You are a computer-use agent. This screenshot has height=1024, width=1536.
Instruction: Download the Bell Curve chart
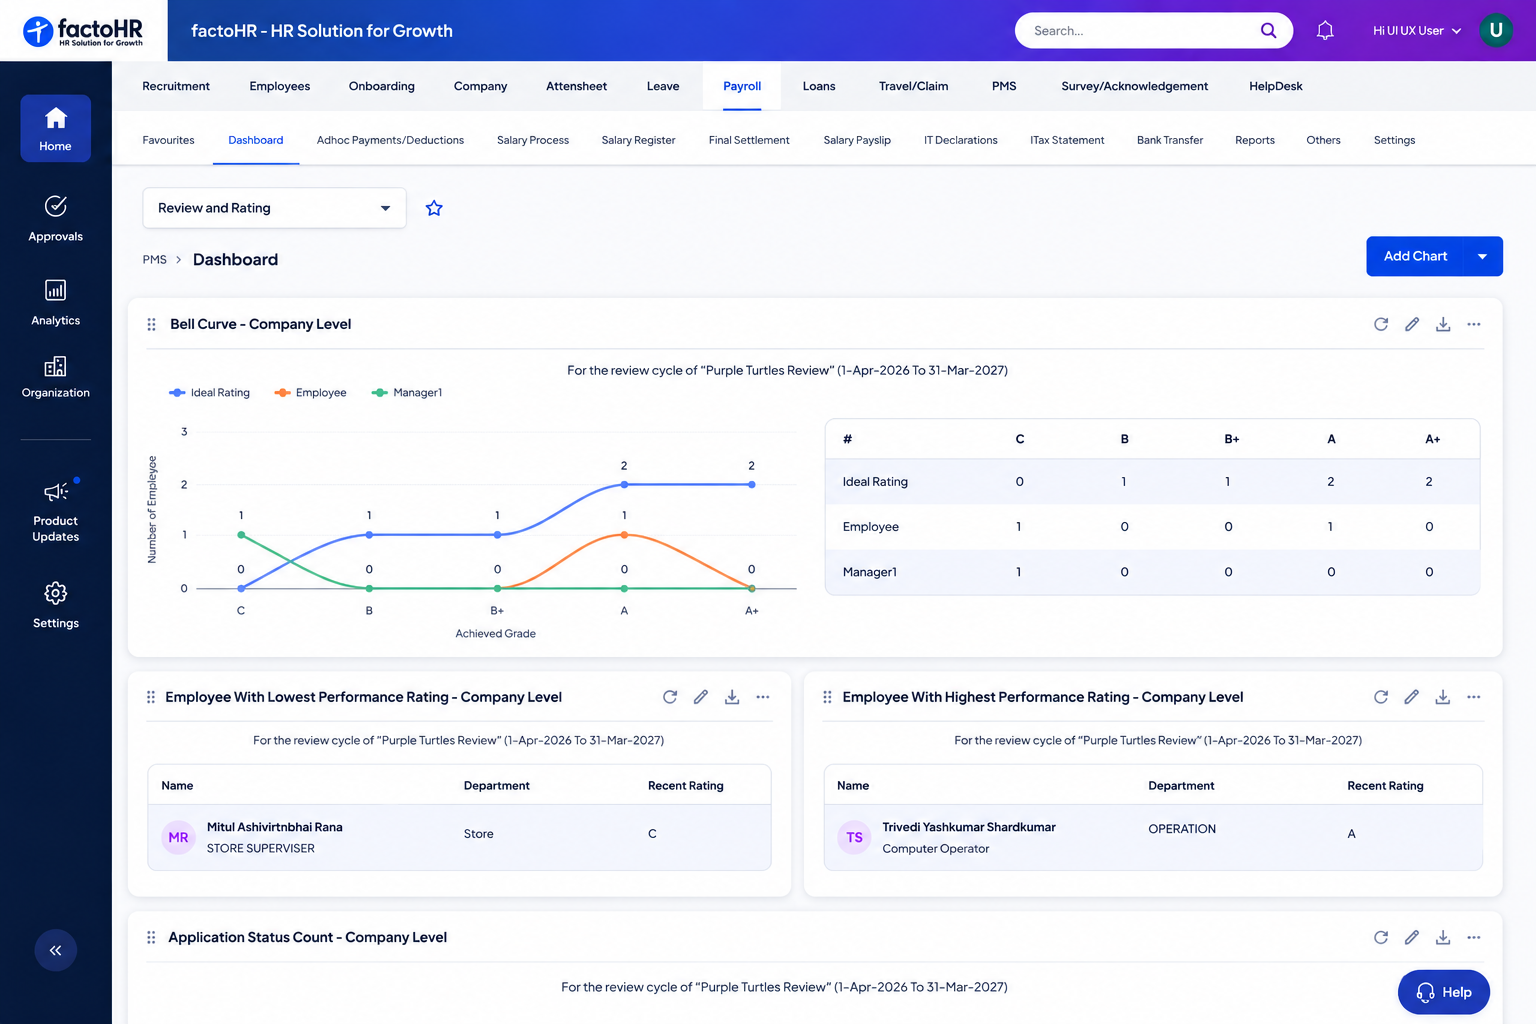[1443, 324]
